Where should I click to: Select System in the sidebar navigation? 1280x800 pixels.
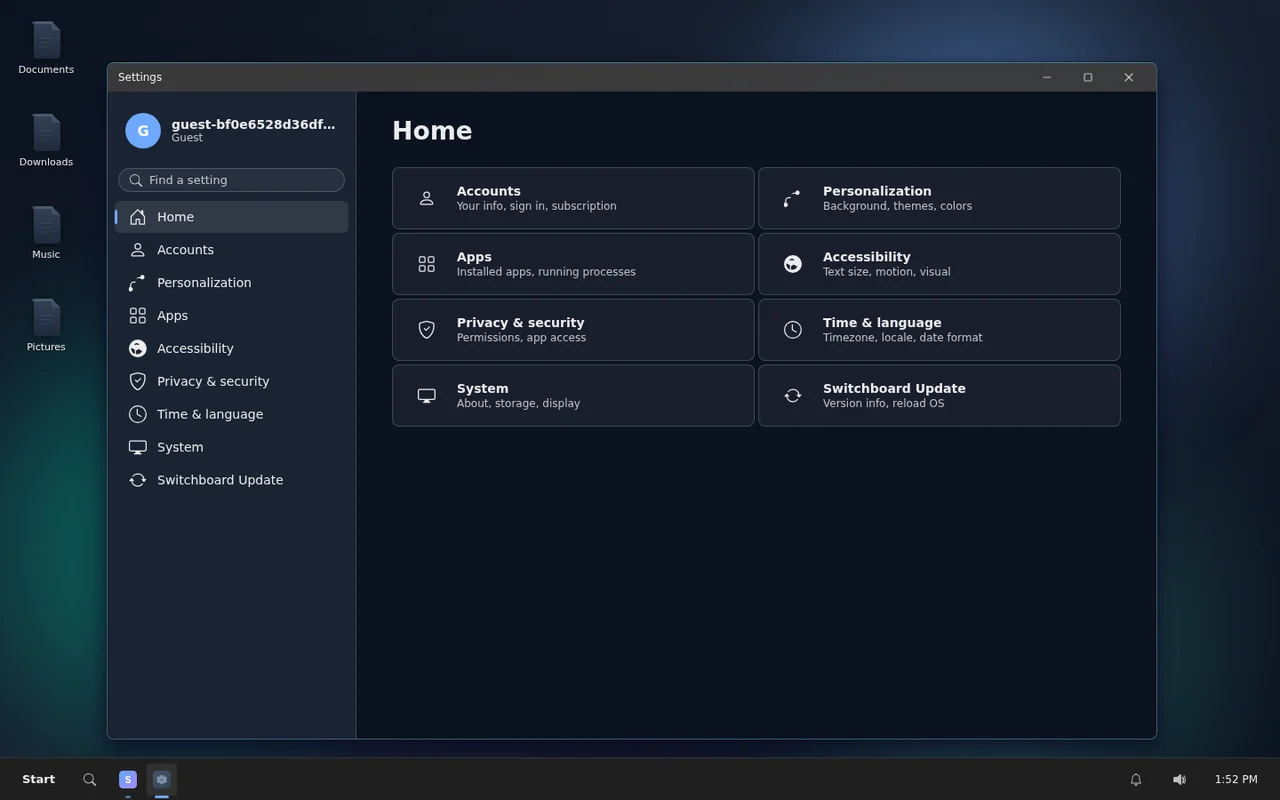click(232, 447)
